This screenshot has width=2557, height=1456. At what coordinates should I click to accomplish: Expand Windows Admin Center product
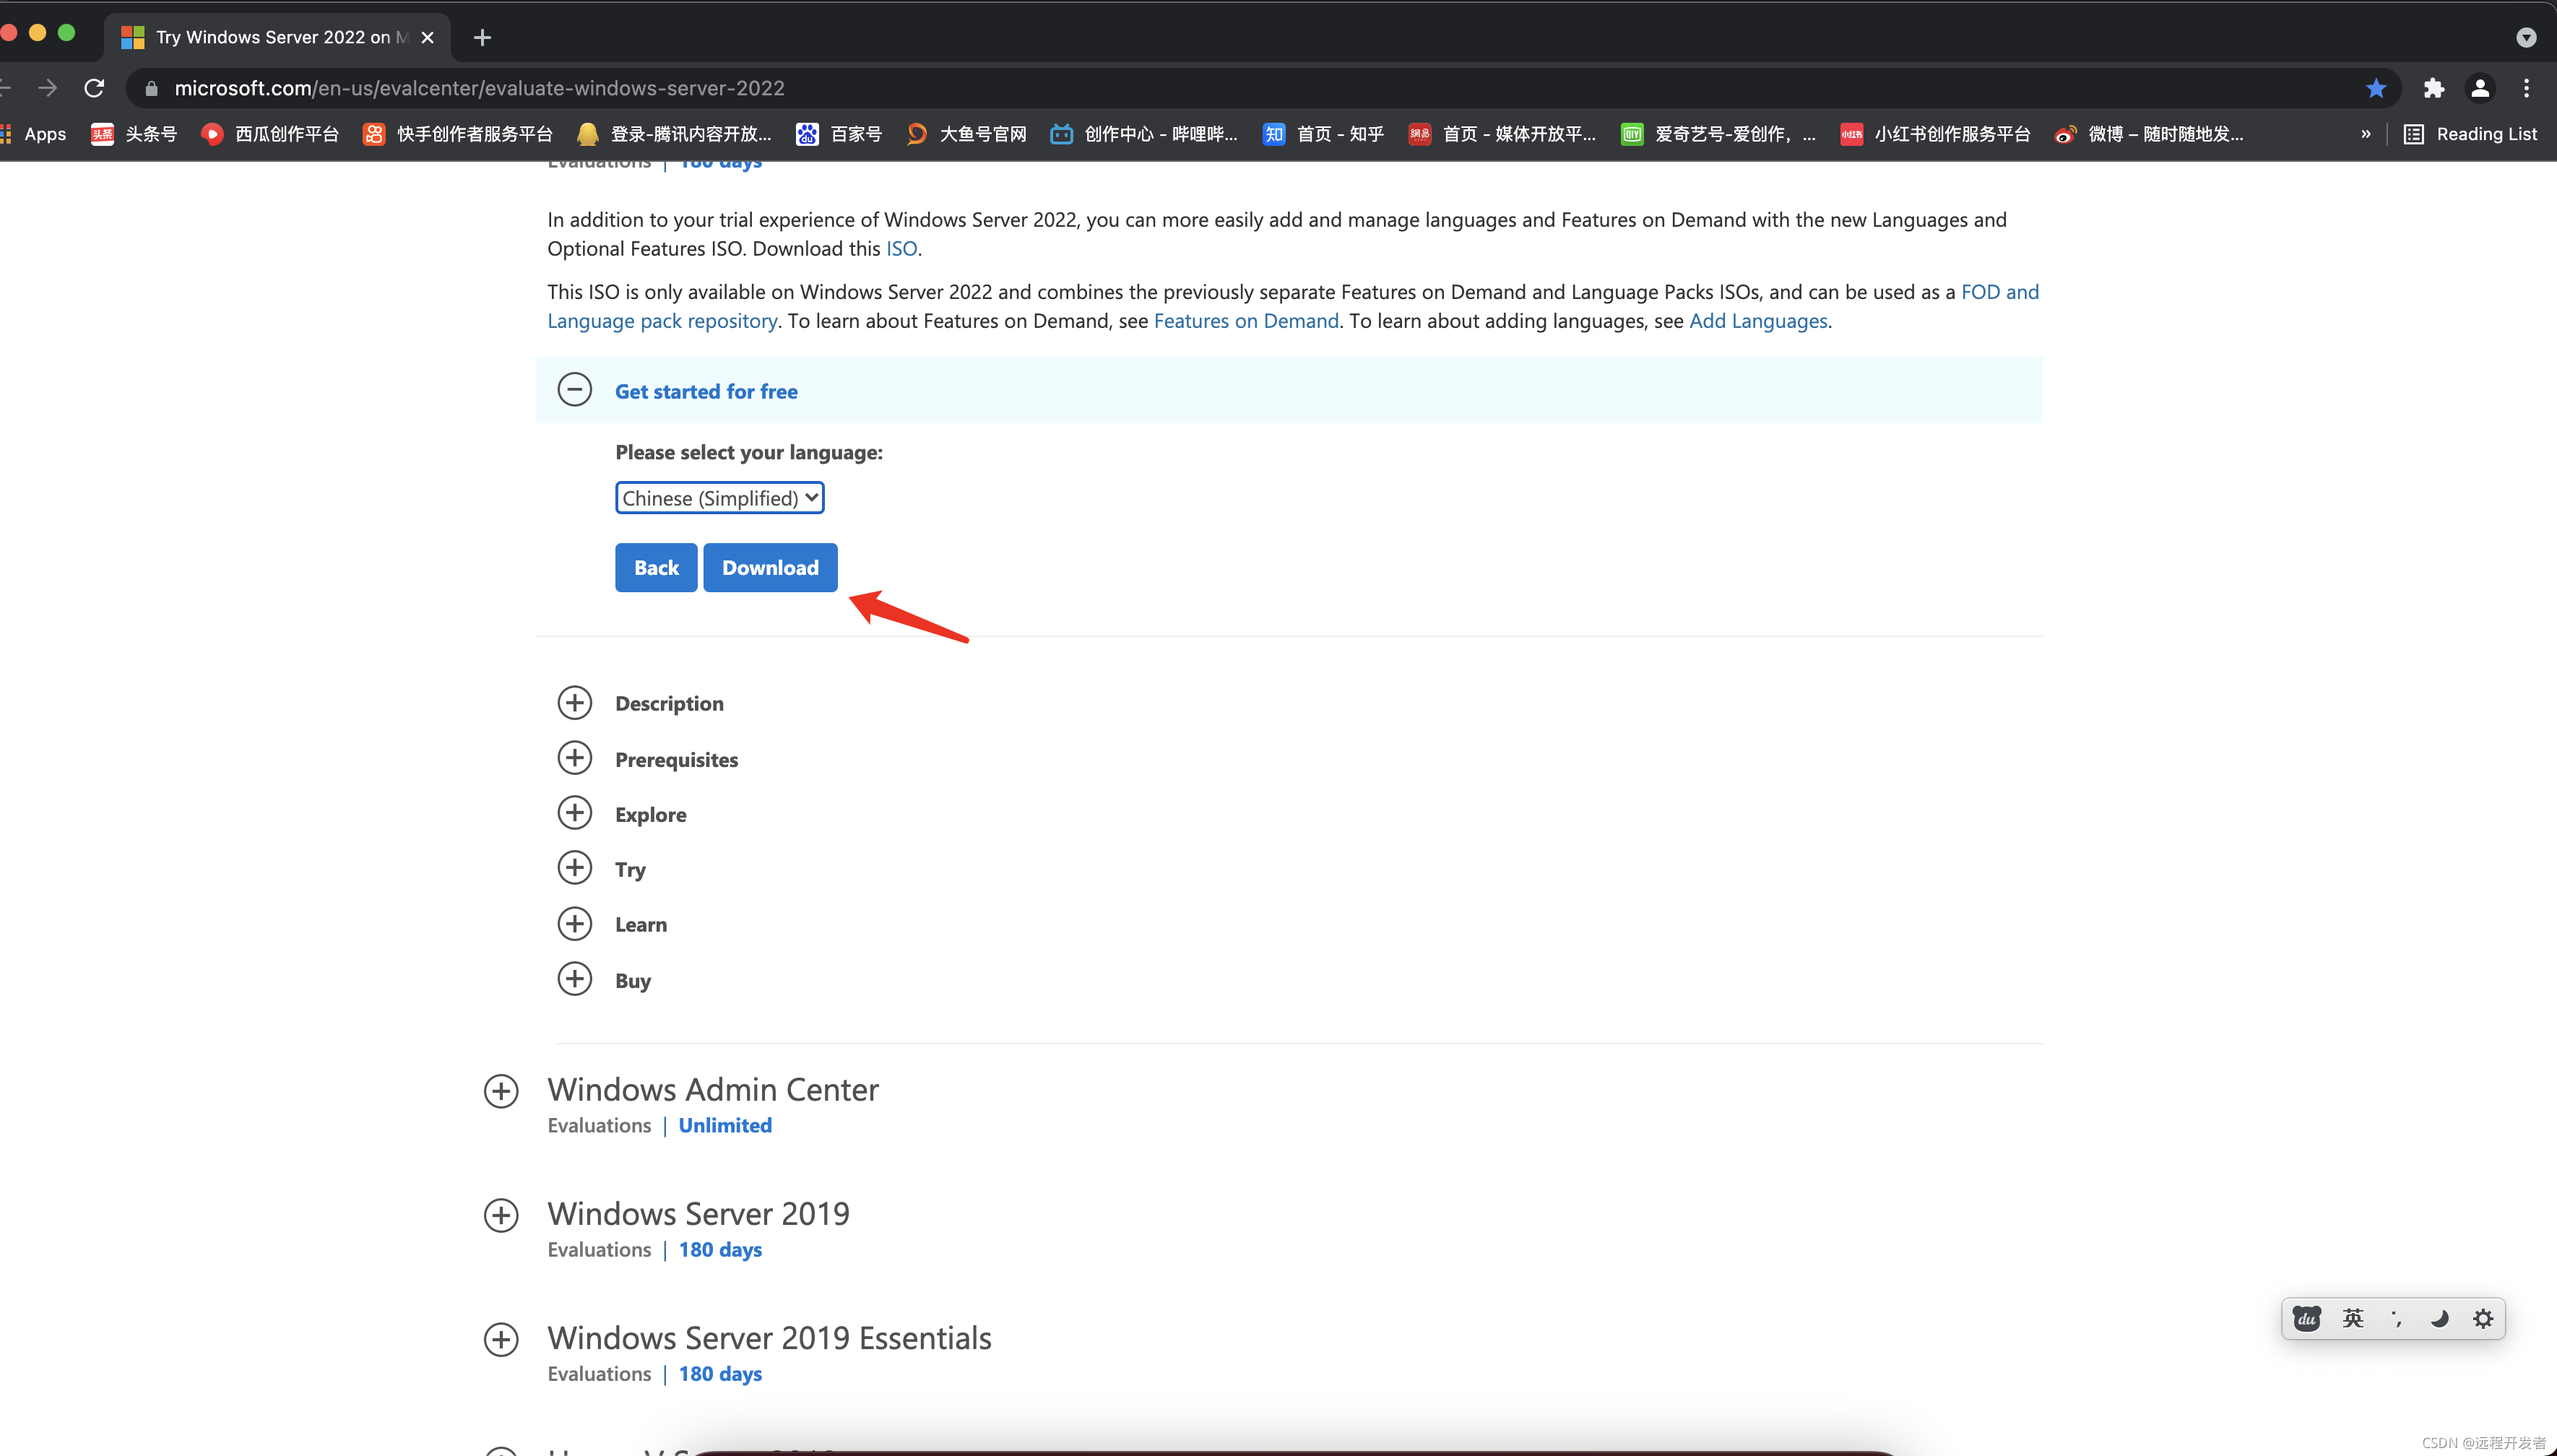click(x=501, y=1091)
